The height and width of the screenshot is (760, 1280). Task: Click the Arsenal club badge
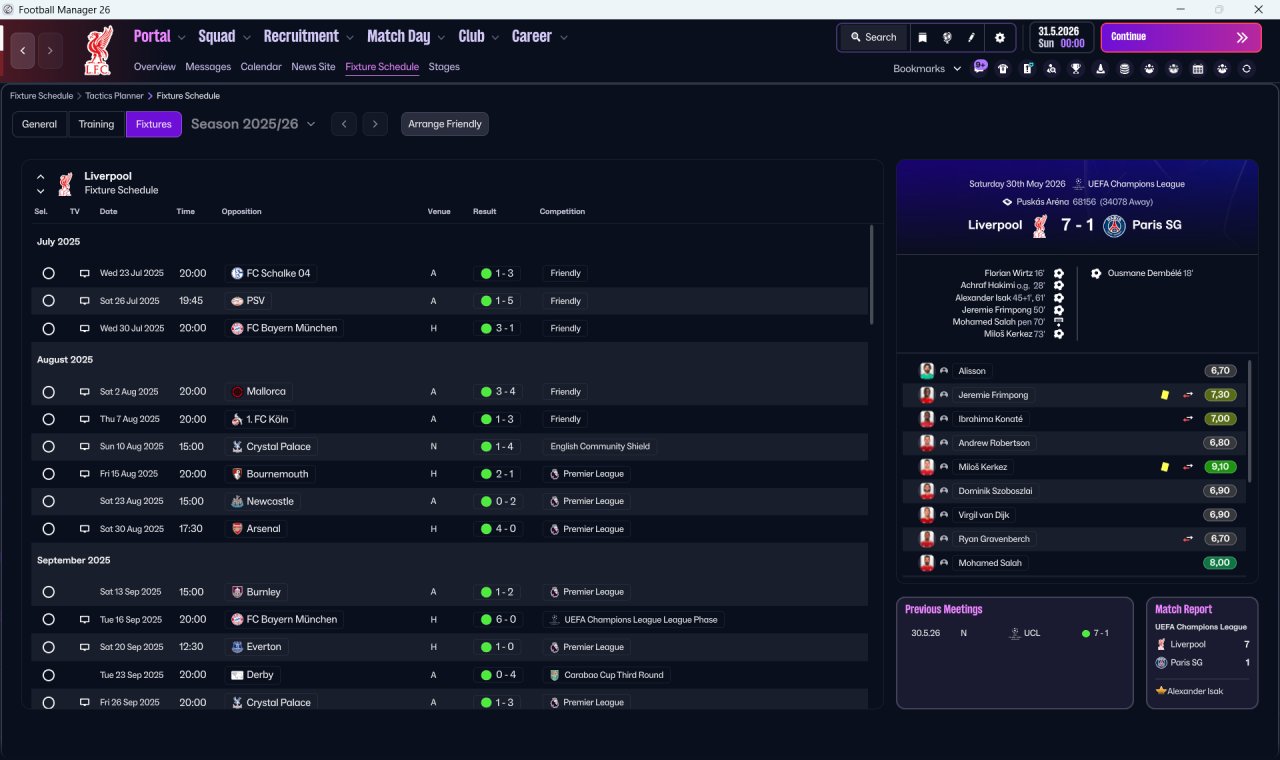[237, 529]
